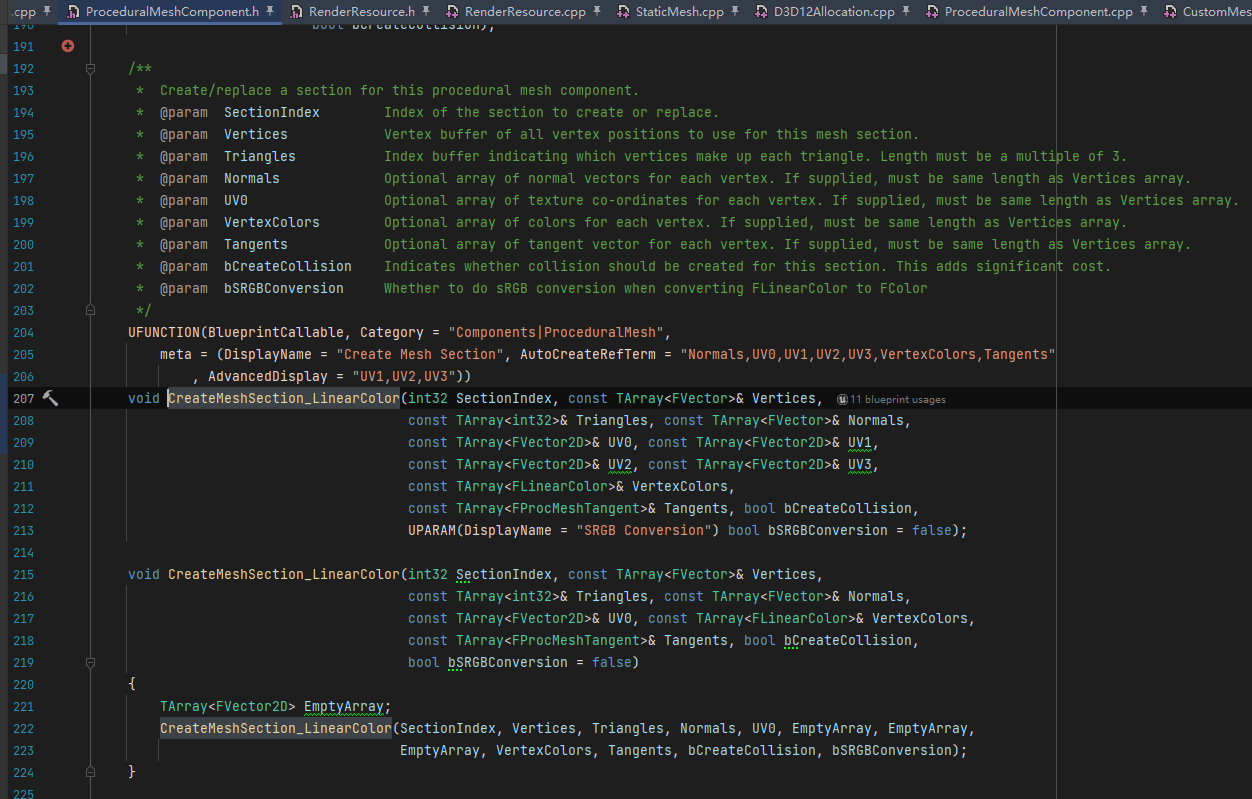Click the CreateMeshSection_LinearColor call on line 222

click(x=276, y=728)
